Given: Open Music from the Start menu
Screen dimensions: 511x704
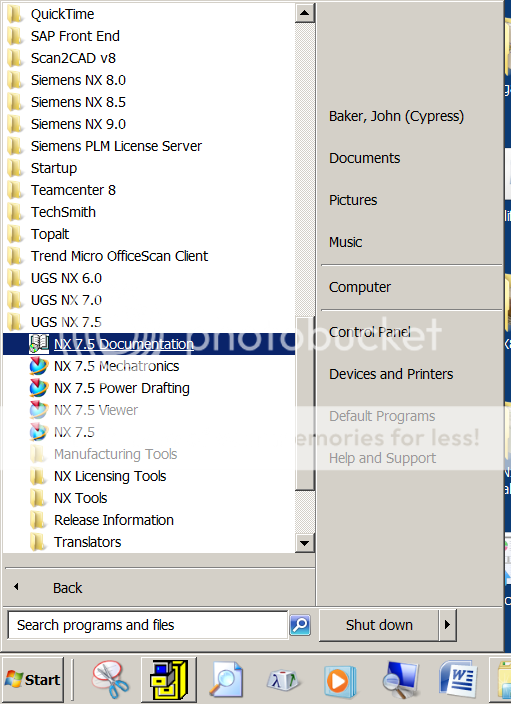Looking at the screenshot, I should [x=345, y=242].
